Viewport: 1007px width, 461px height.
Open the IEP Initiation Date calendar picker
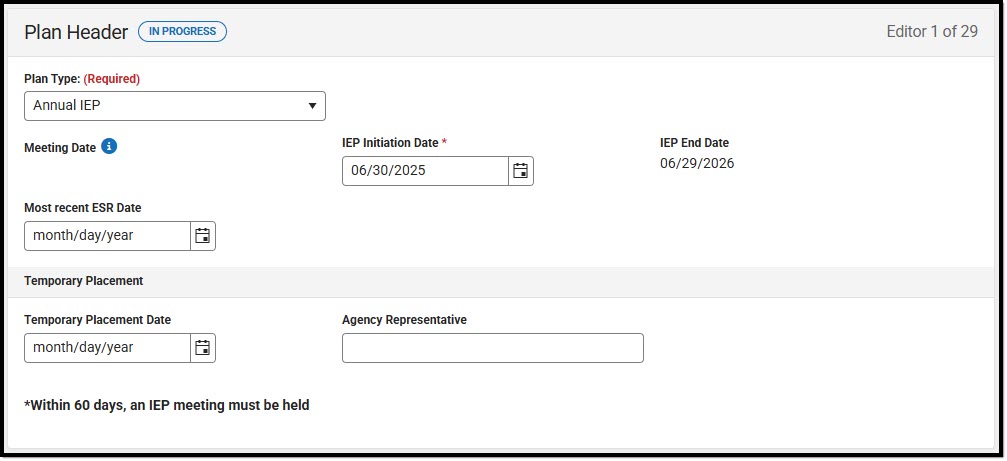coord(521,171)
